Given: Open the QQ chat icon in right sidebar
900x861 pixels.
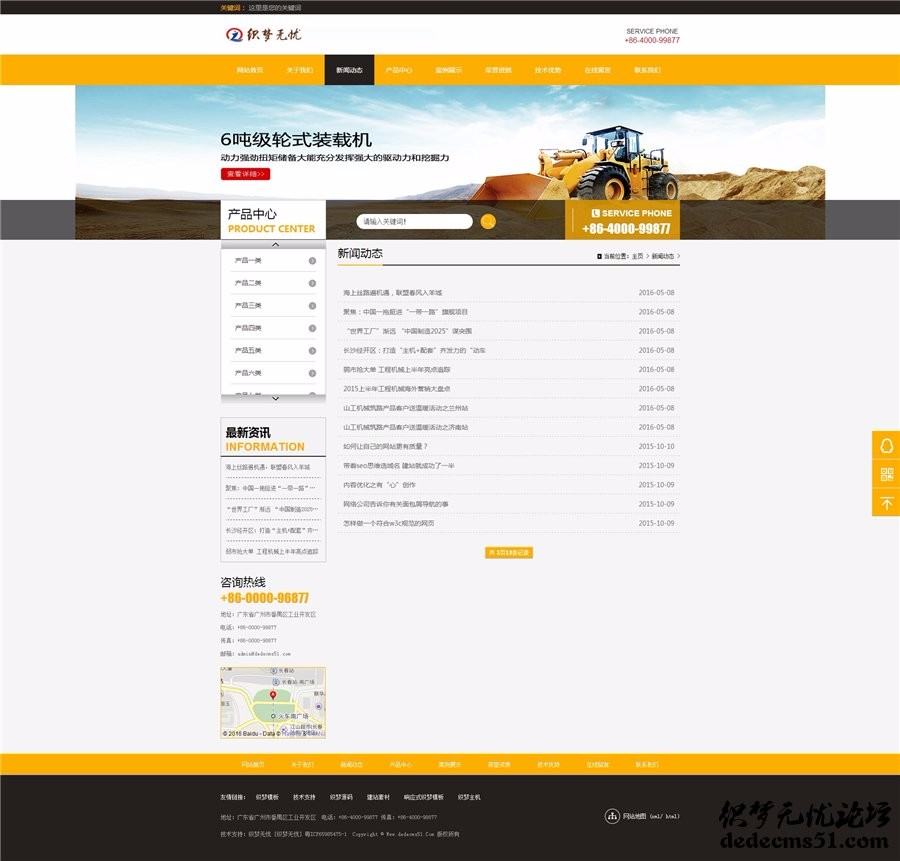Looking at the screenshot, I should tap(886, 446).
